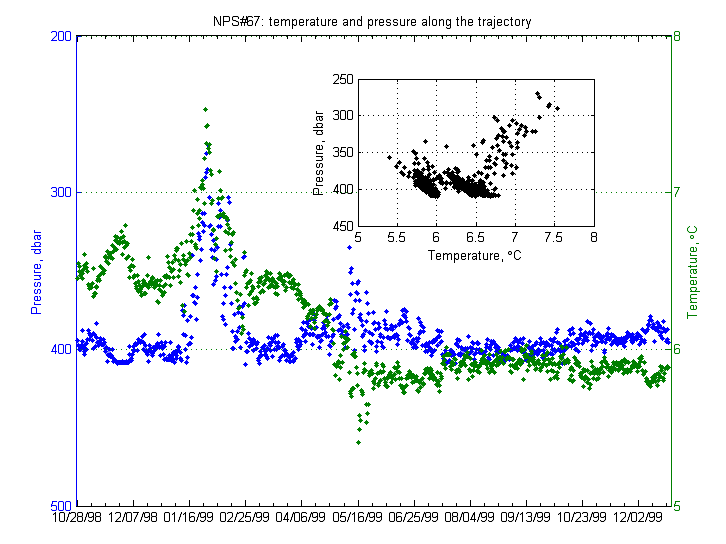Click the 7.5 tick on the inset temperature axis
Viewport: 726px width, 544px height.
tap(553, 238)
